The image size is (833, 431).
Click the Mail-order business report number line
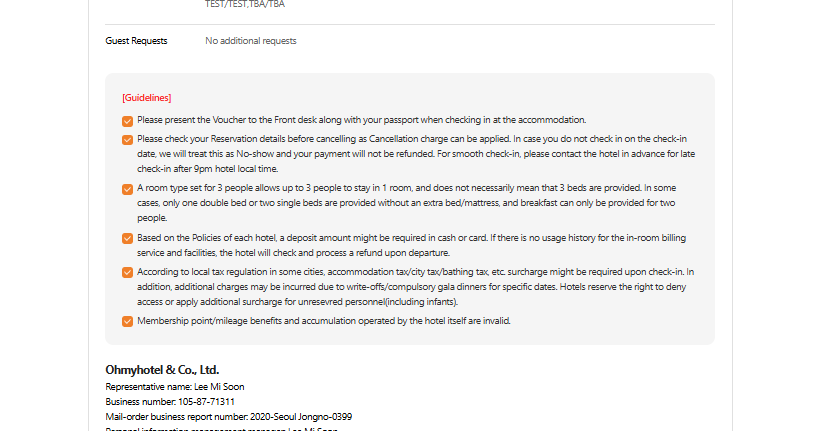228,416
